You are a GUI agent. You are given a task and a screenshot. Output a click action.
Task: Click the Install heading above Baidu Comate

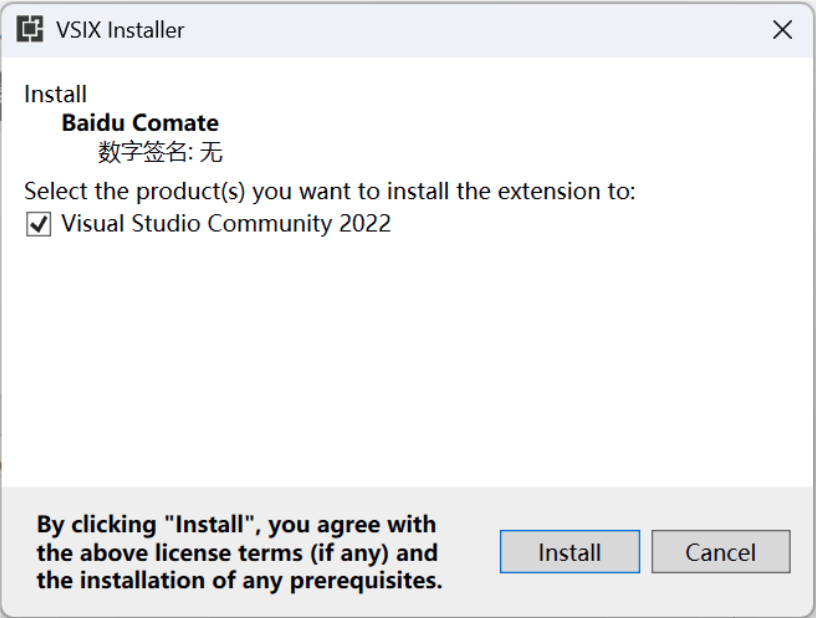pos(56,95)
